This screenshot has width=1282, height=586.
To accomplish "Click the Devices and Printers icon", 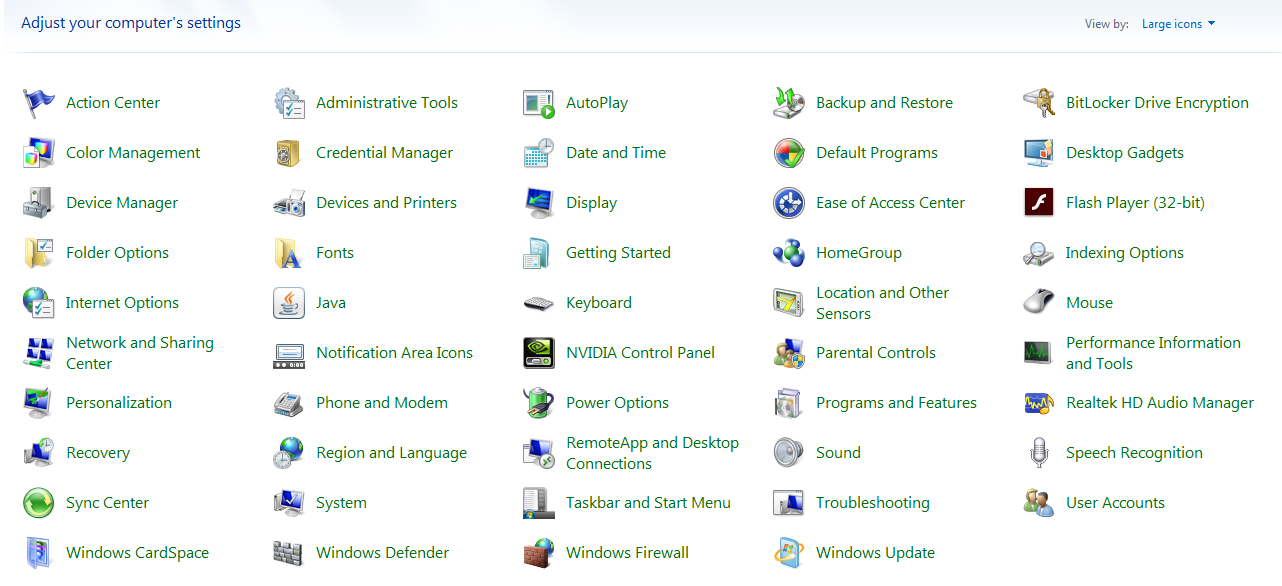I will pos(289,203).
